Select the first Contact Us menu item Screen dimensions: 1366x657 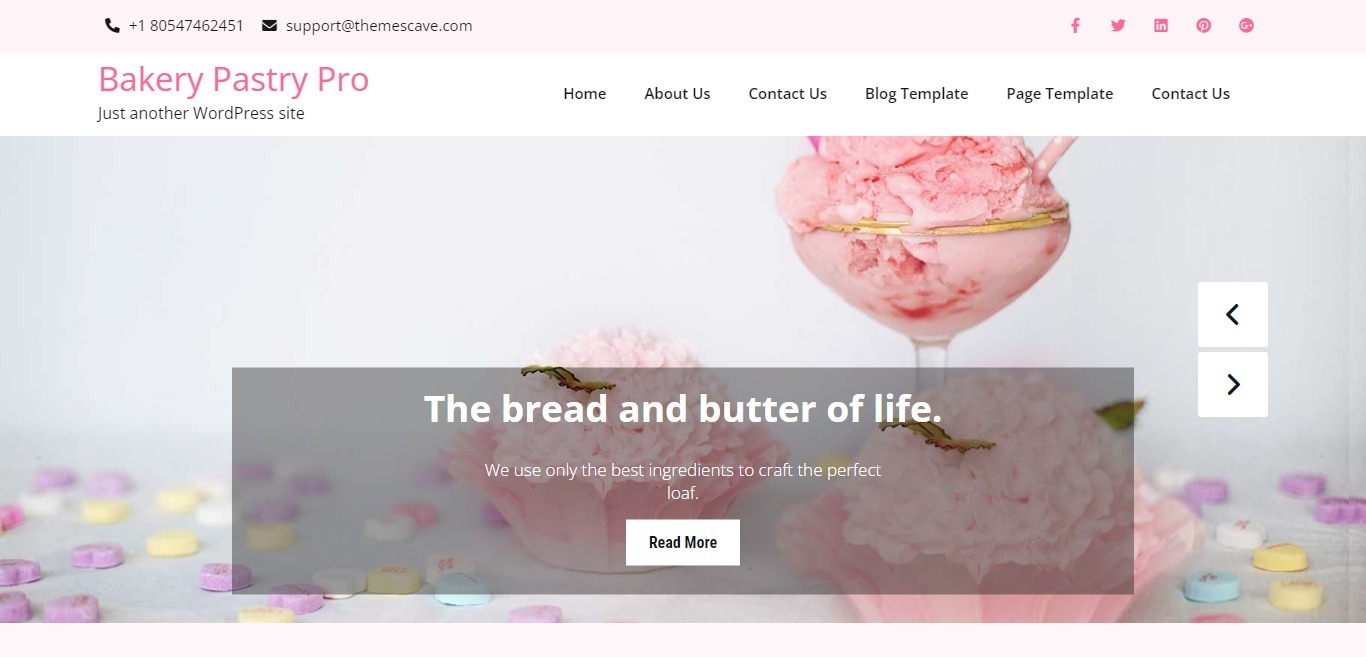788,94
